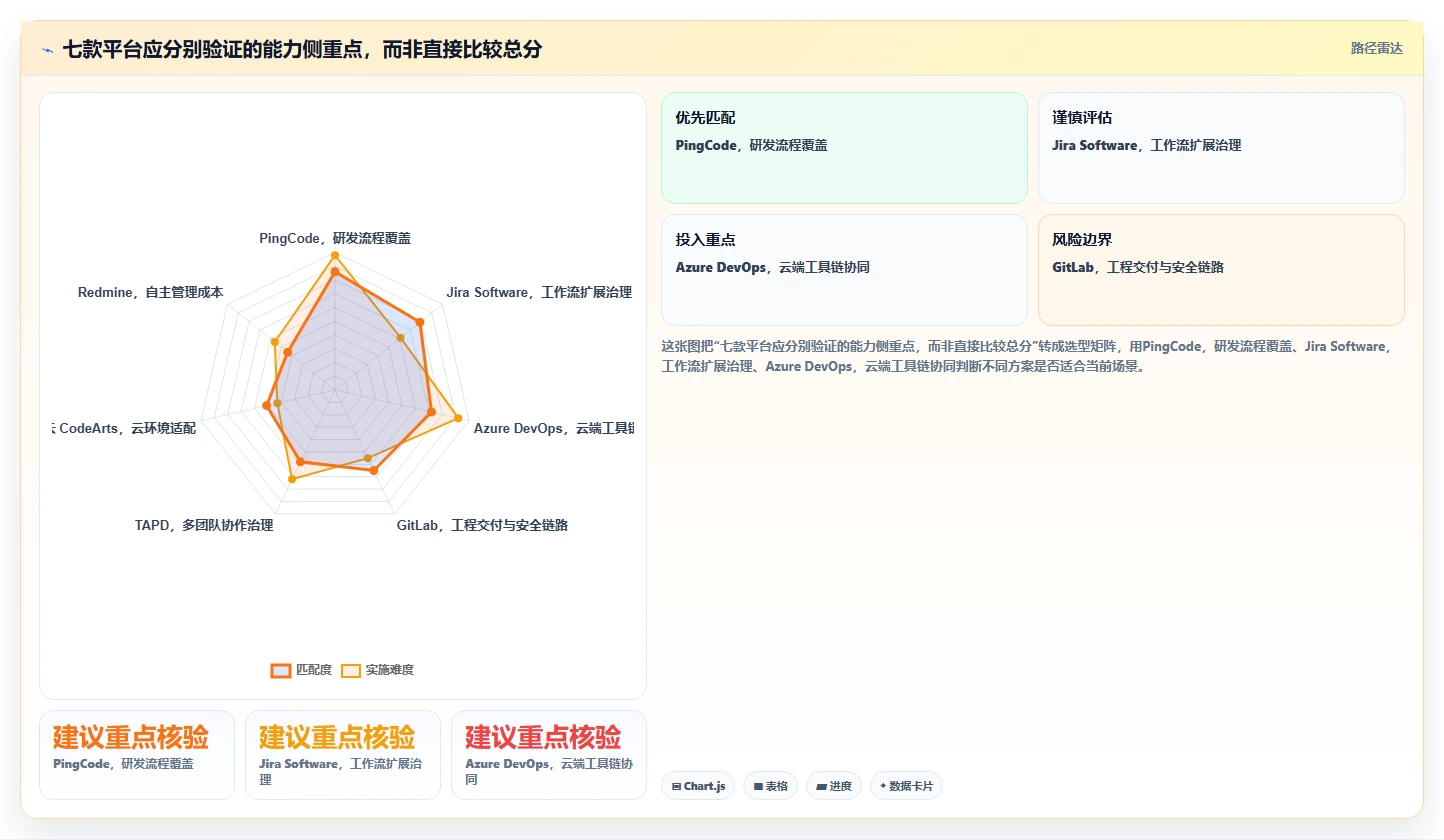
Task: Click the 投入重点 card heading
Action: pyautogui.click(x=705, y=240)
